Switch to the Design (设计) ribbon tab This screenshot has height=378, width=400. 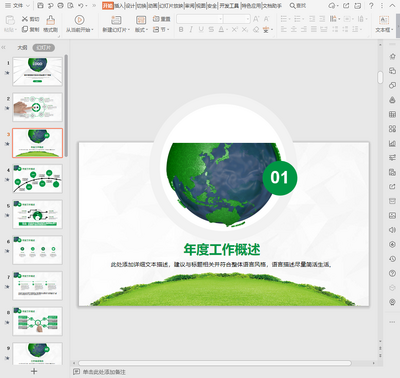pos(130,6)
